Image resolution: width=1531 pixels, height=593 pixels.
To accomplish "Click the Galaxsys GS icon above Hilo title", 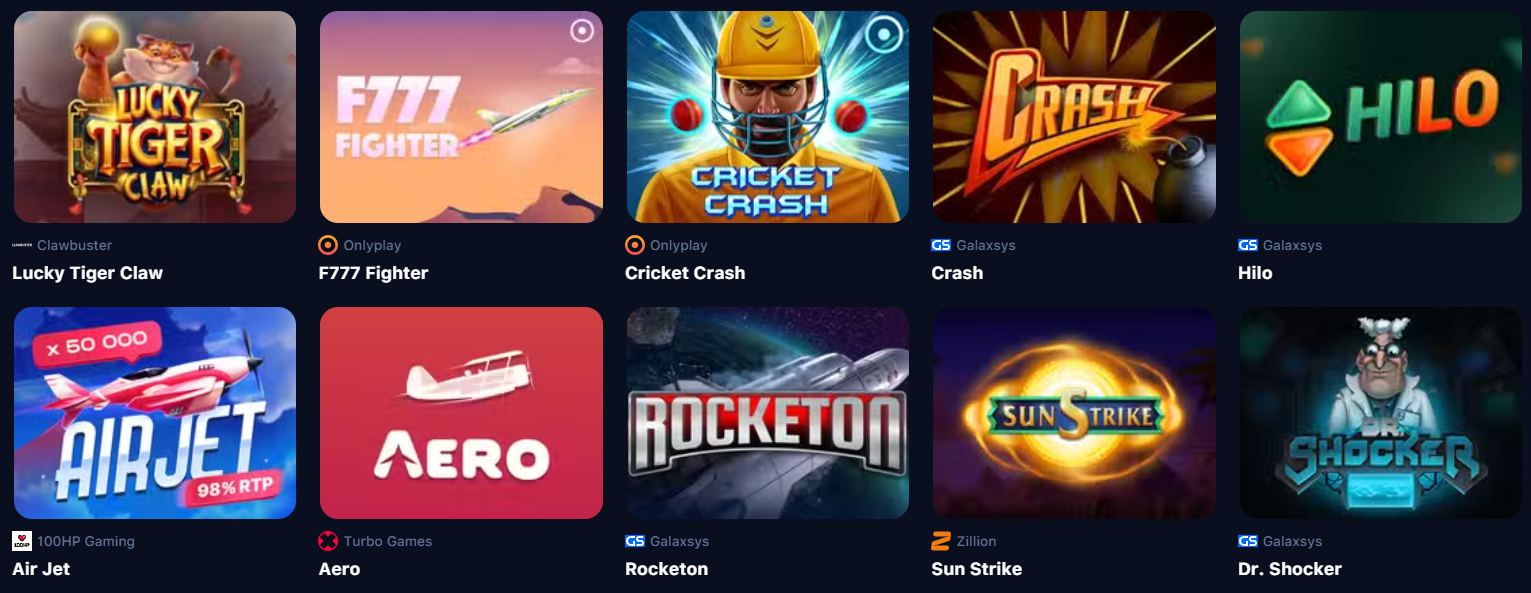I will pos(1248,245).
